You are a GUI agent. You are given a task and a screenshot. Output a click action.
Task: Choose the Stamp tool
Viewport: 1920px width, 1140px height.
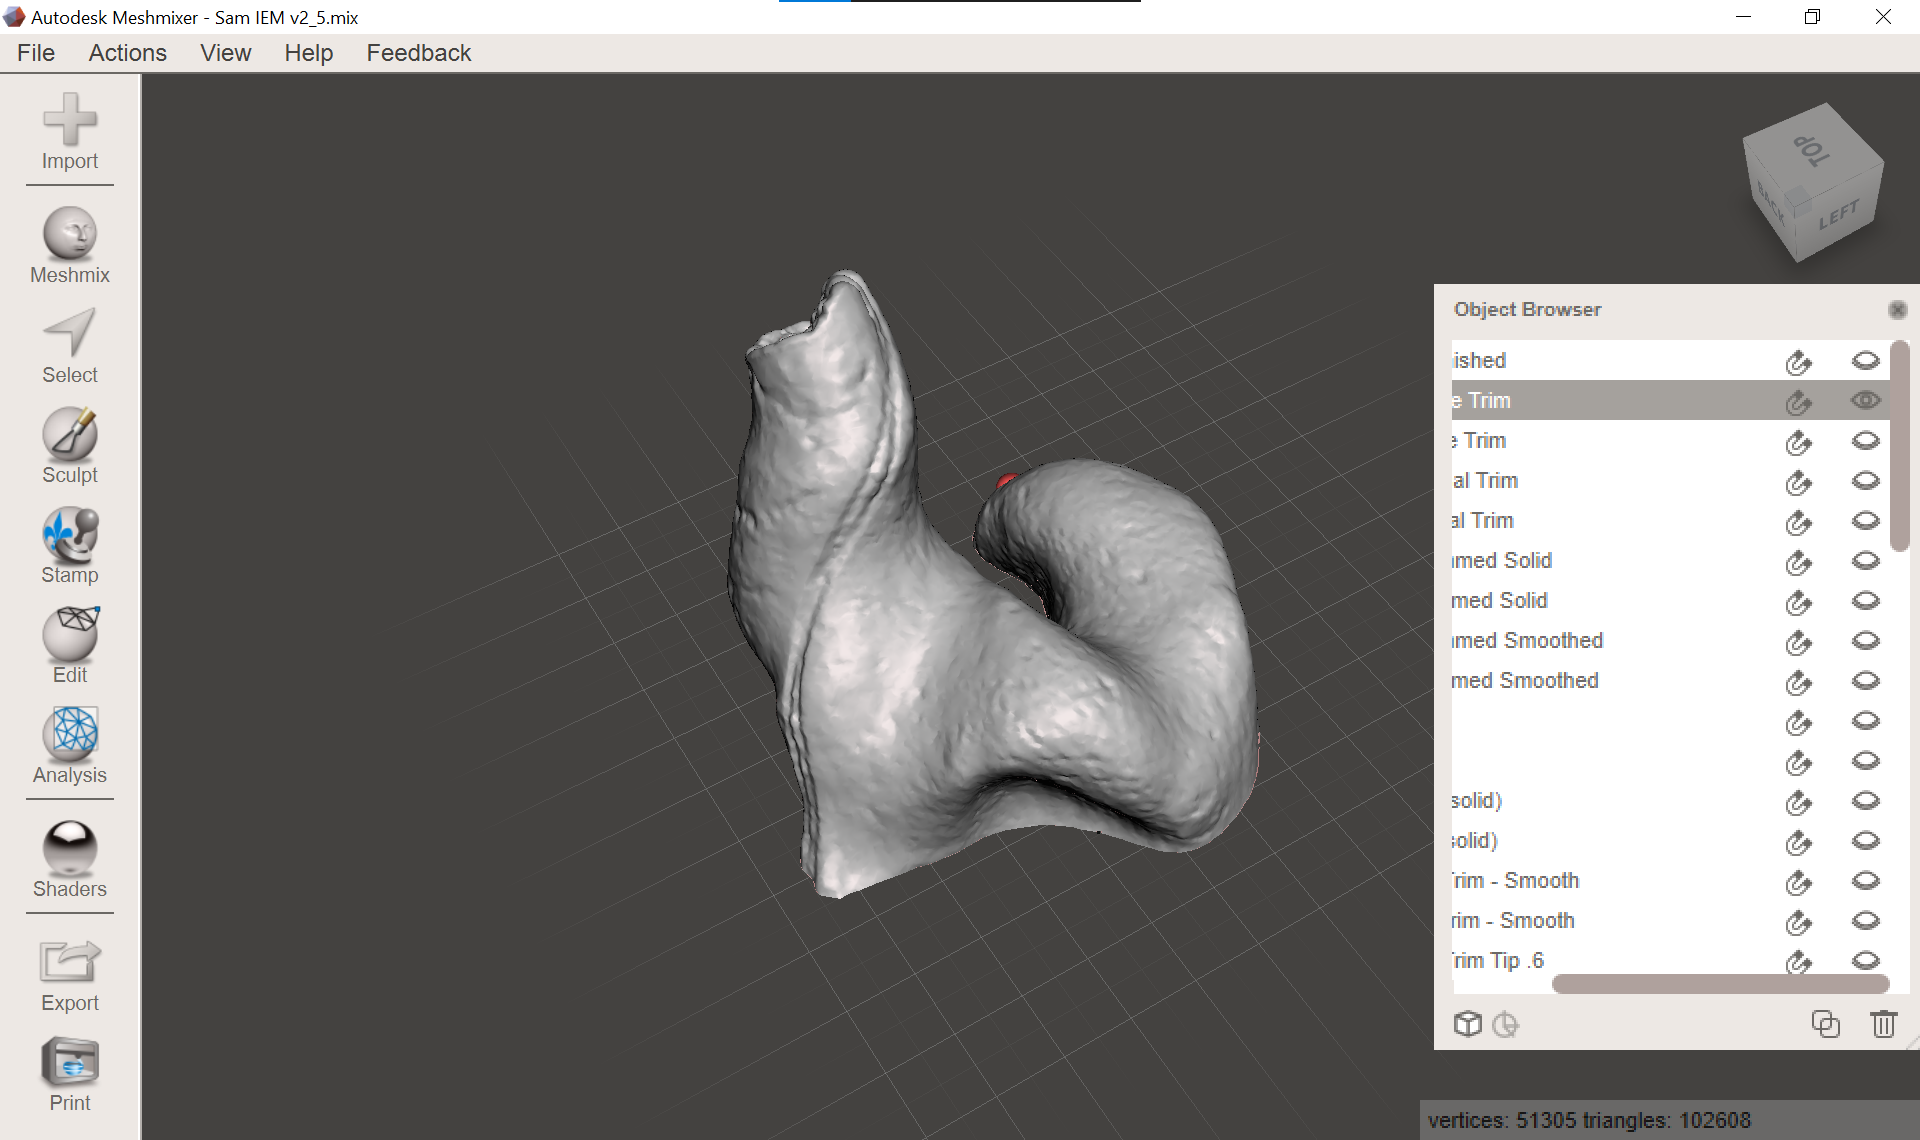point(69,534)
